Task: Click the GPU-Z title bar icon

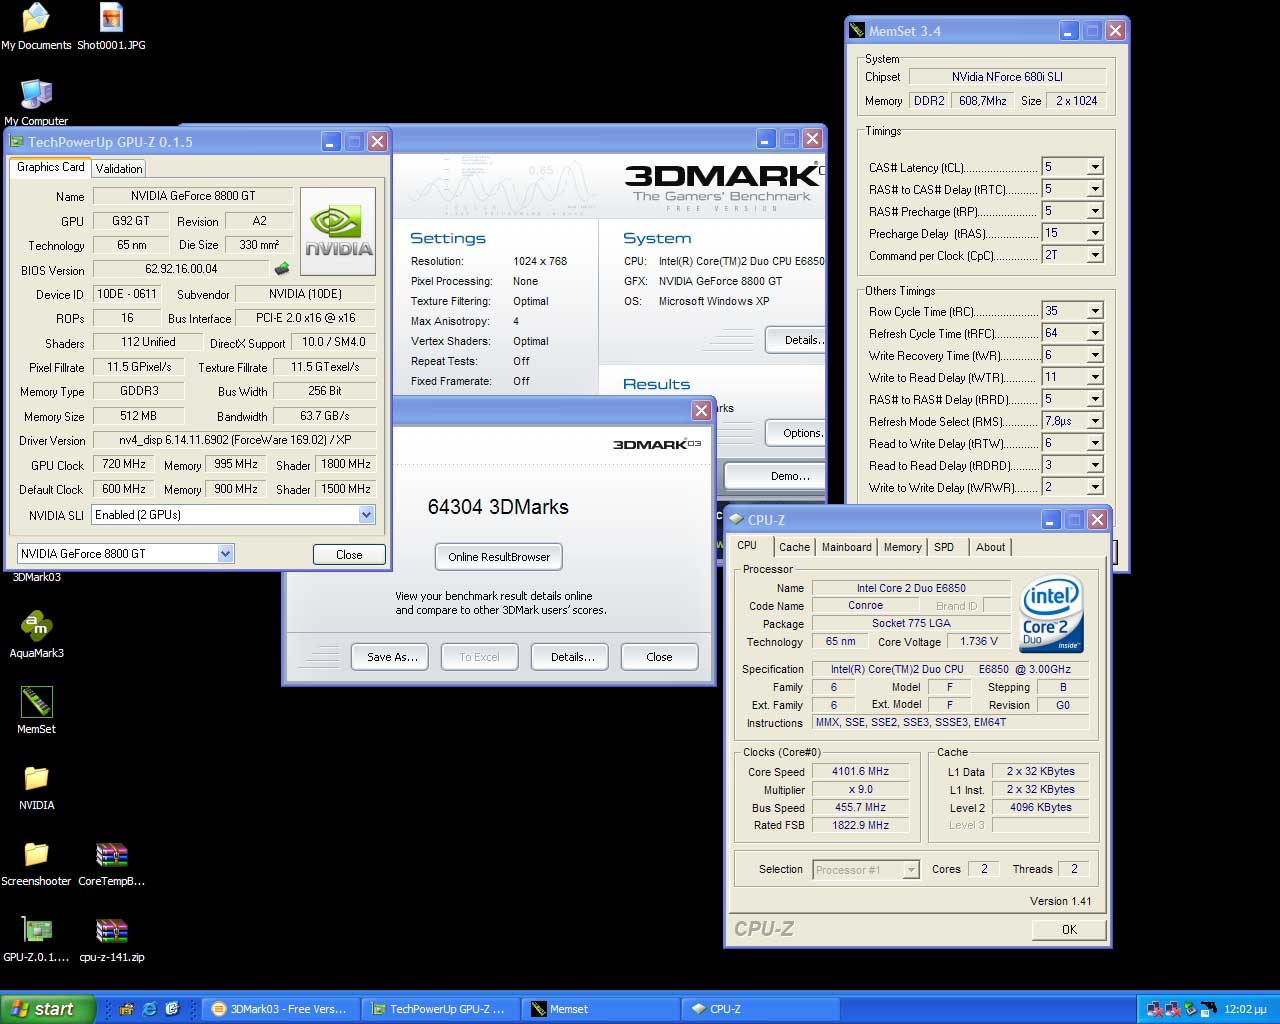Action: coord(16,142)
